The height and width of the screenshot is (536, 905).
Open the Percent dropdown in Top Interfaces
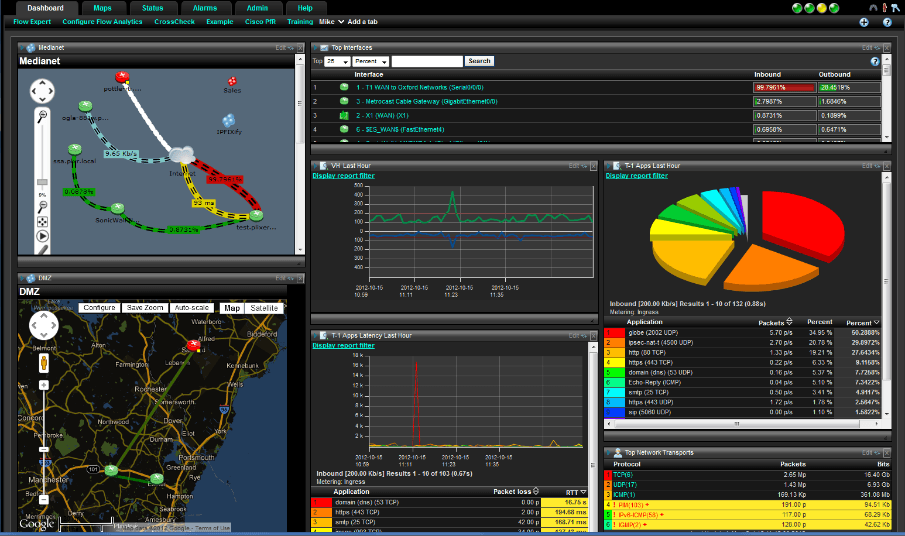click(x=371, y=61)
